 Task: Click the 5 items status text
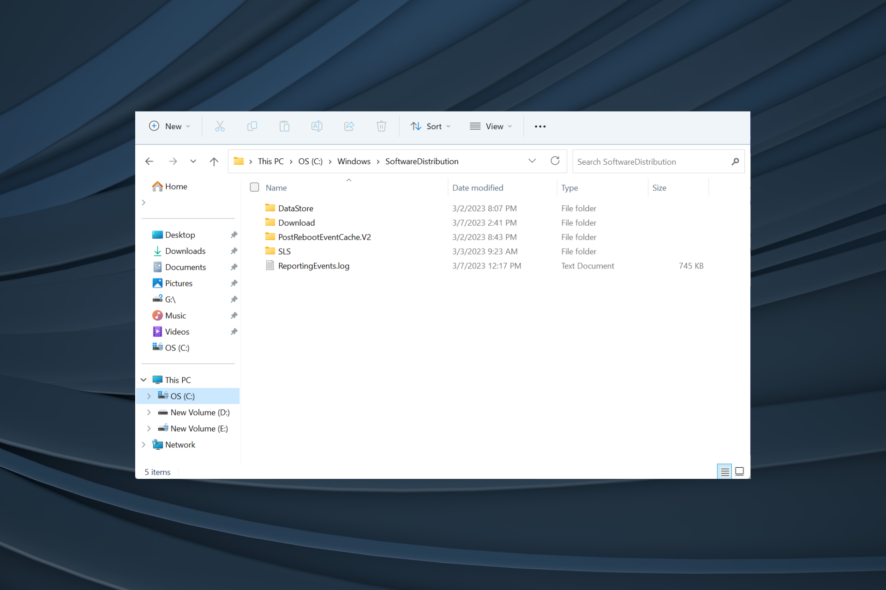tap(158, 472)
